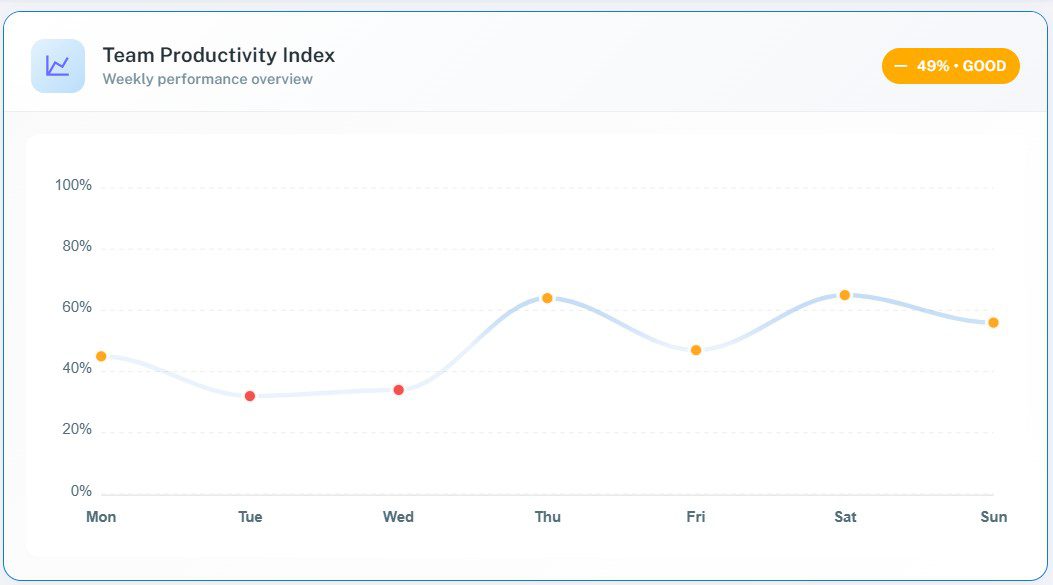
Task: Click the 60% y-axis label
Action: [x=77, y=308]
